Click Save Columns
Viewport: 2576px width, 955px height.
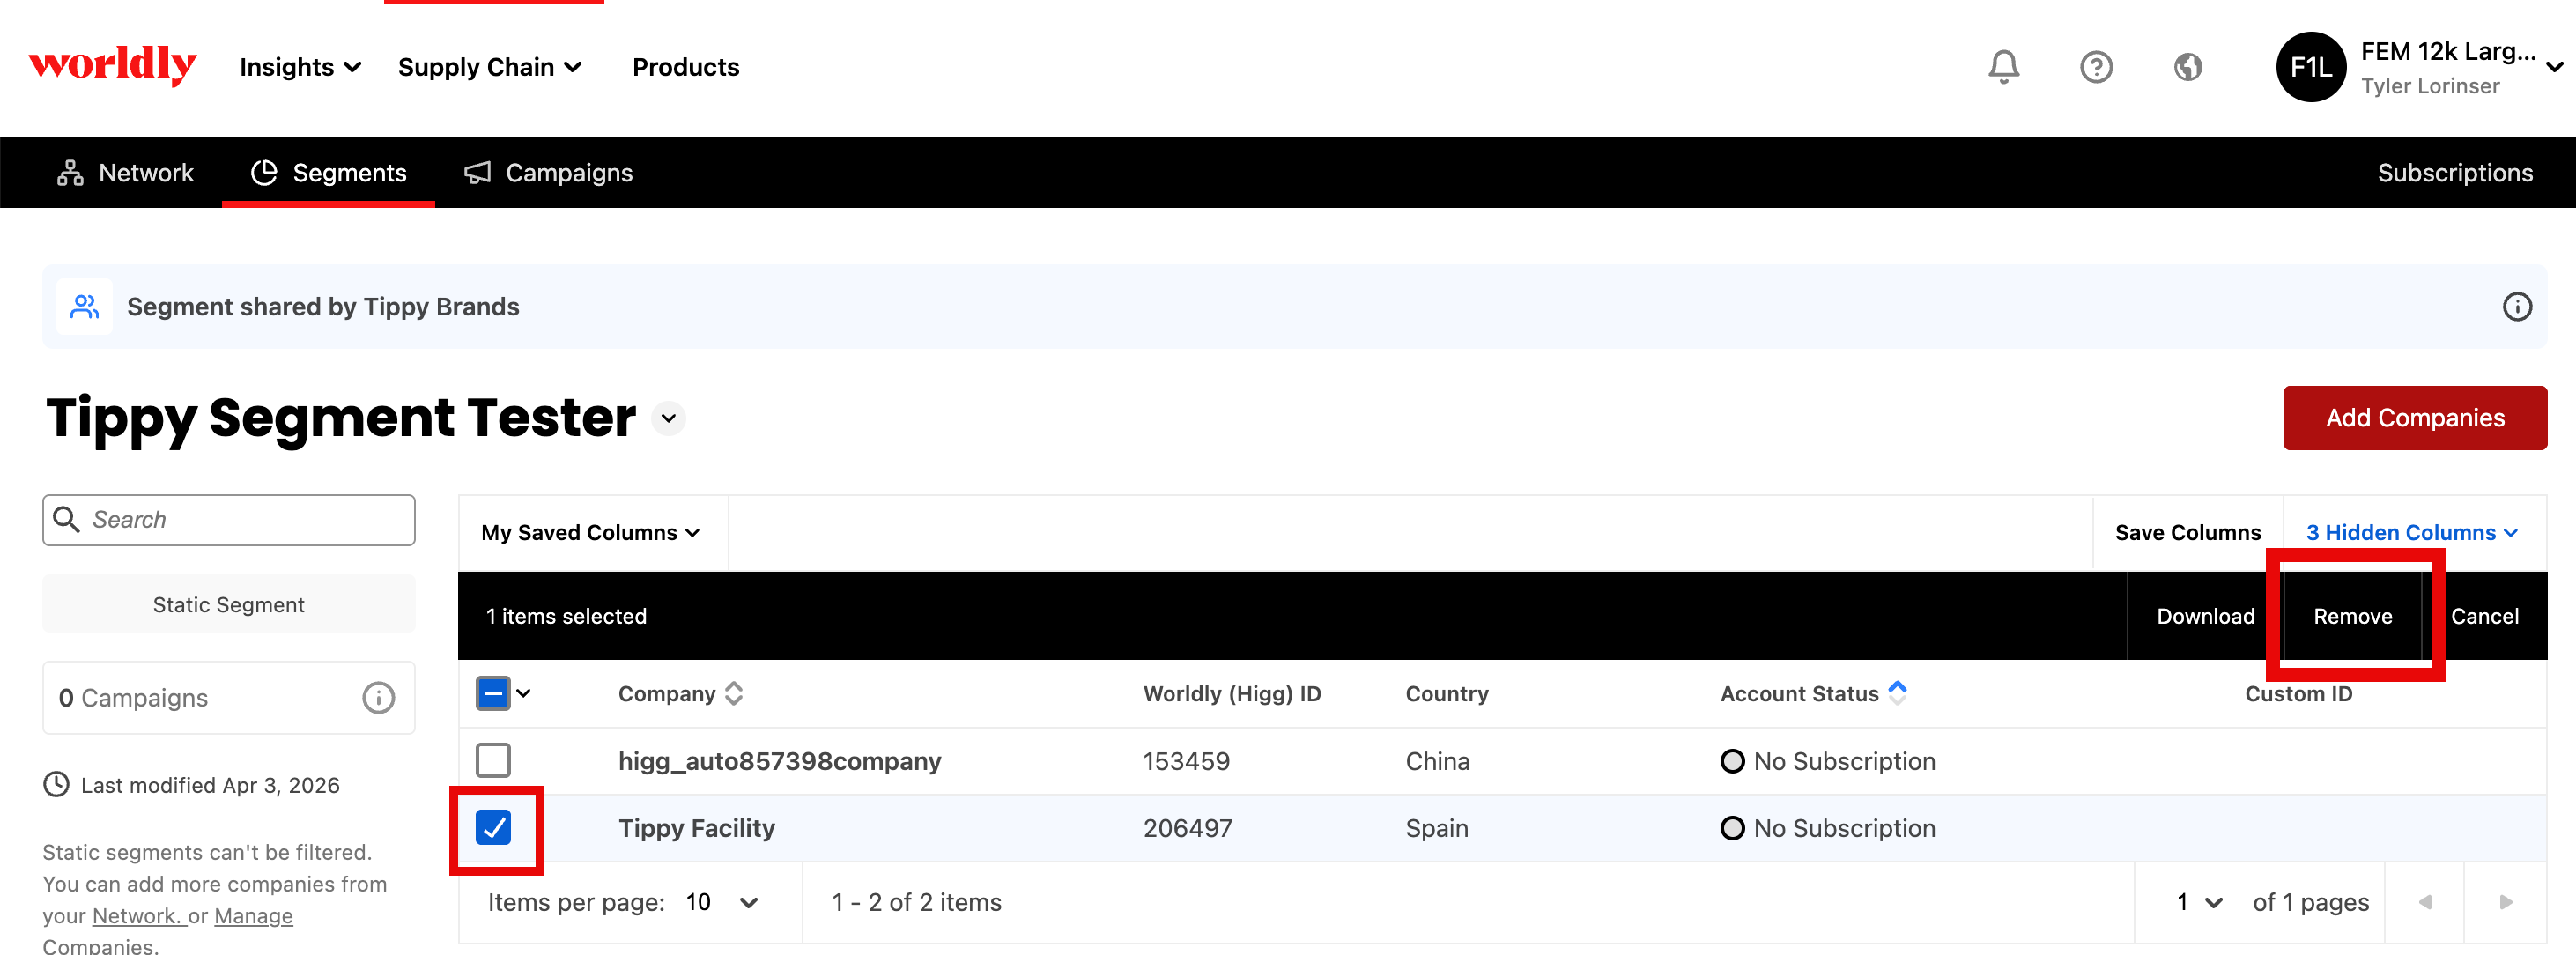tap(2187, 533)
